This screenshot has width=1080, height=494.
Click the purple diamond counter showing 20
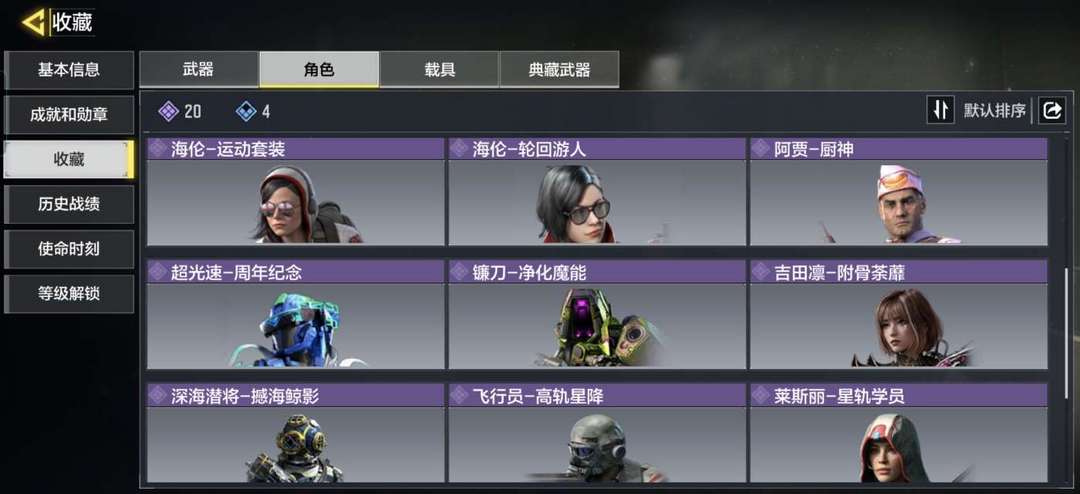[180, 111]
